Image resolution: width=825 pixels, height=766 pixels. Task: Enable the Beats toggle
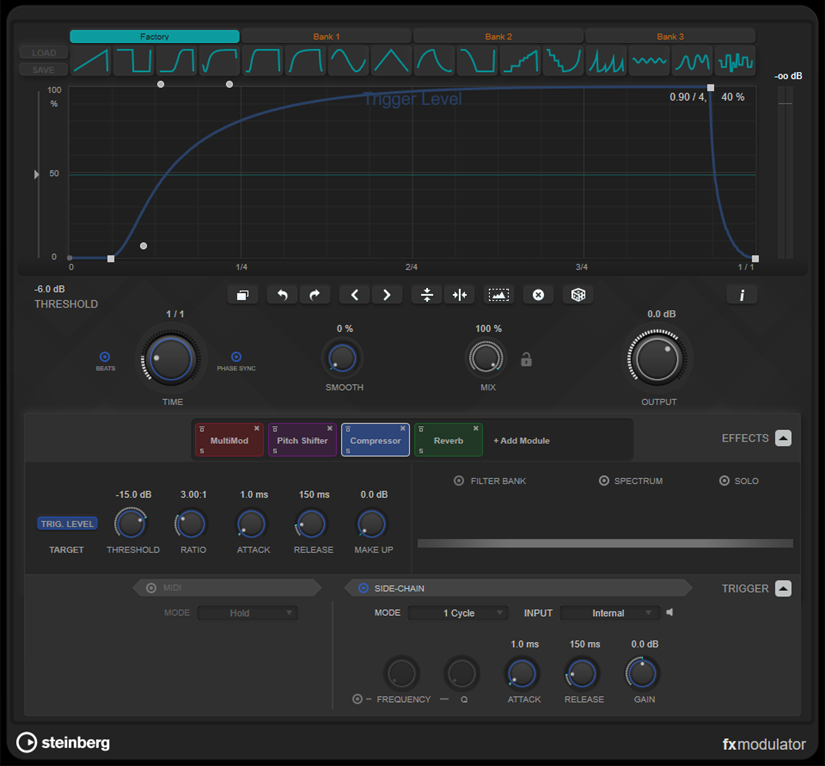pos(105,357)
